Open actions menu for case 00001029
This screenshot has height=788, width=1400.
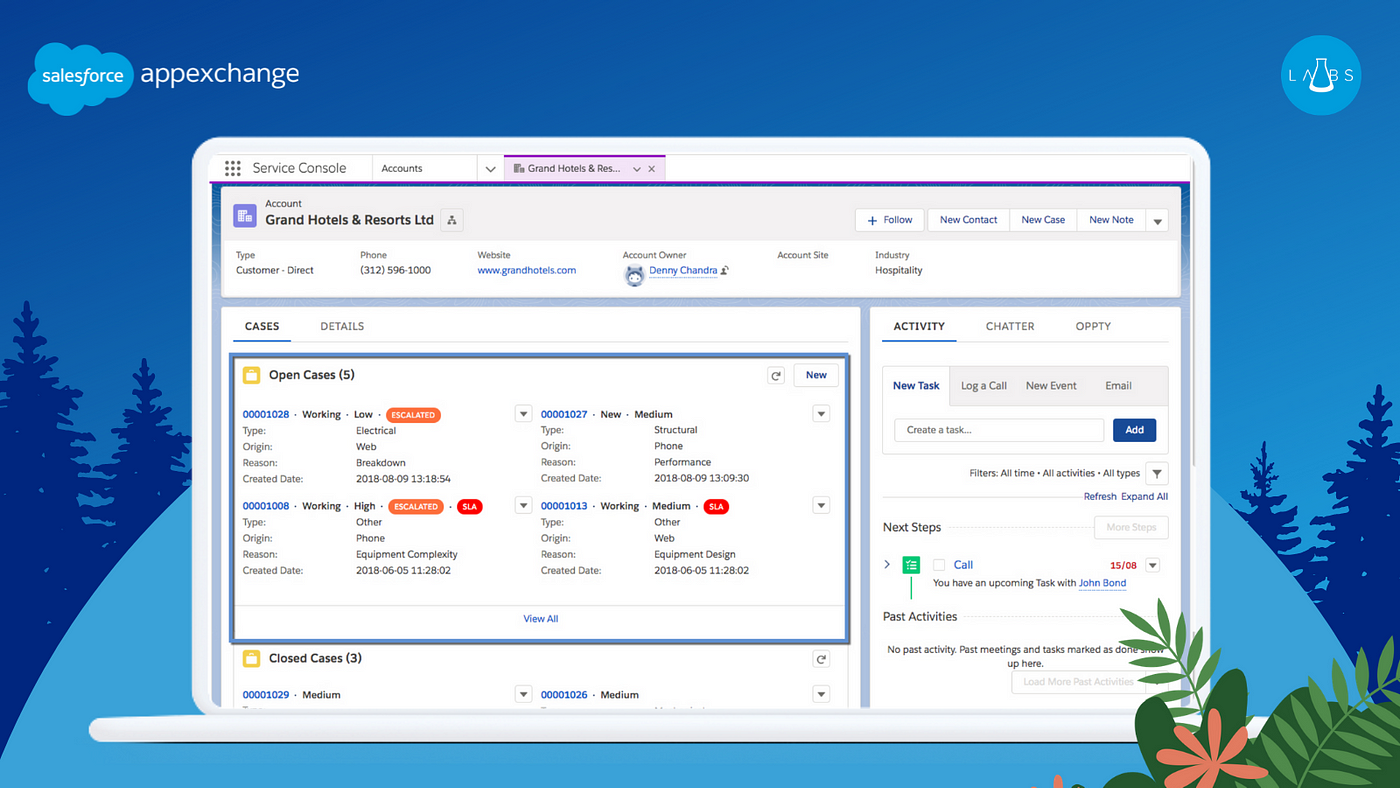coord(523,694)
